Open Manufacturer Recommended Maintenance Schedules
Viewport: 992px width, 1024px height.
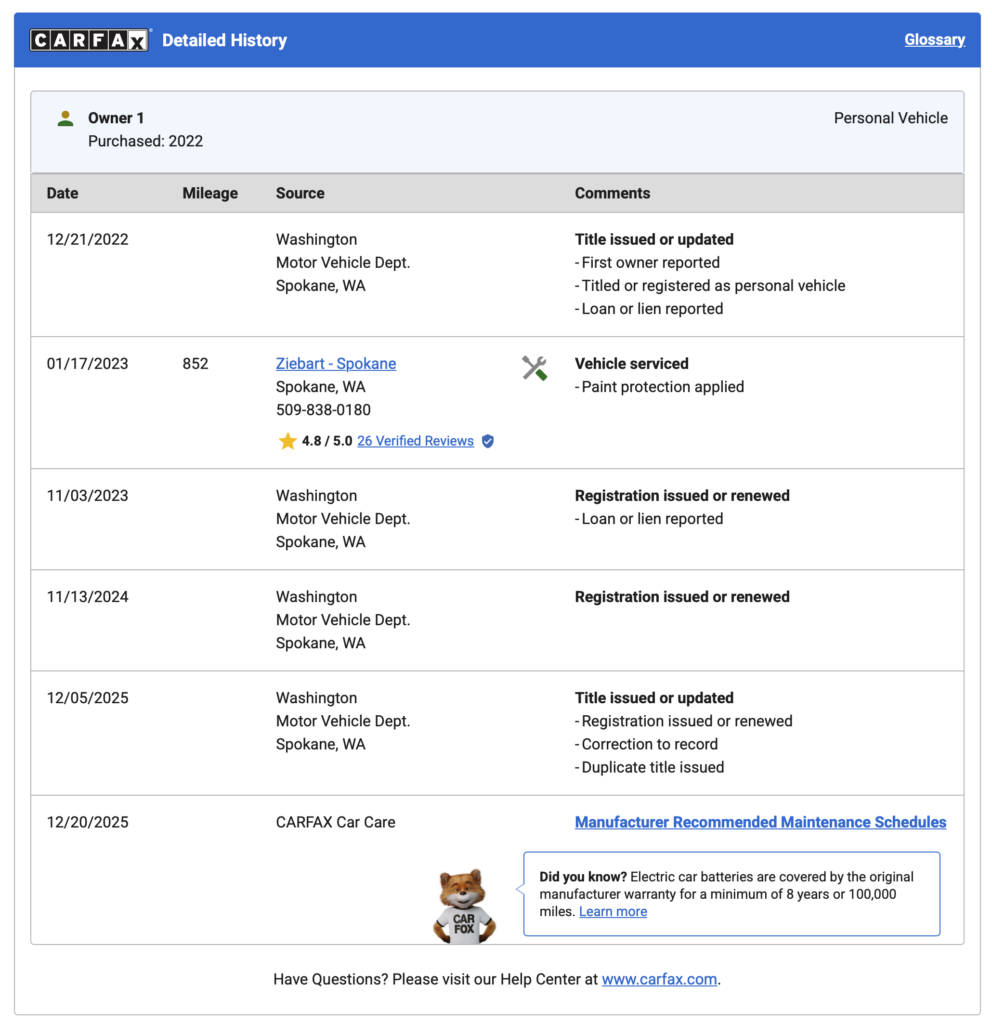[760, 822]
